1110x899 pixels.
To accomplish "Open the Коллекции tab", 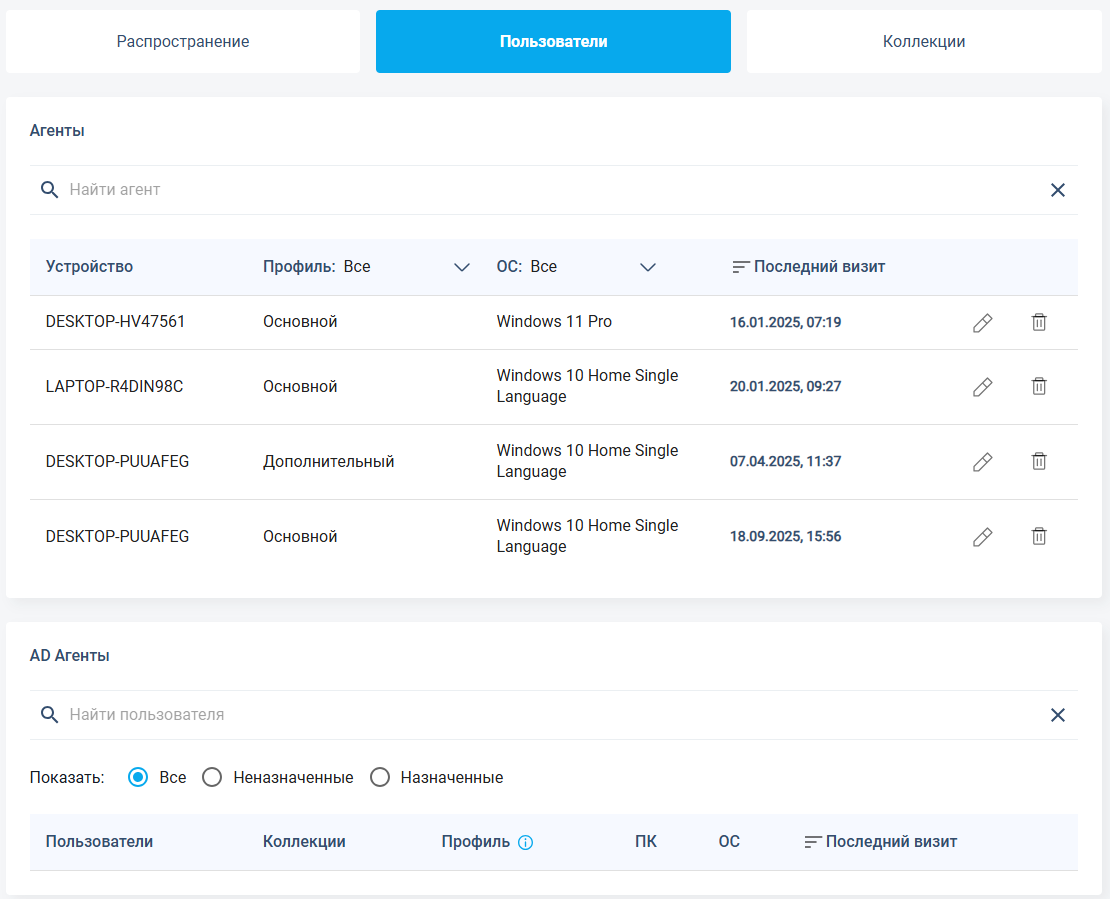I will click(923, 42).
